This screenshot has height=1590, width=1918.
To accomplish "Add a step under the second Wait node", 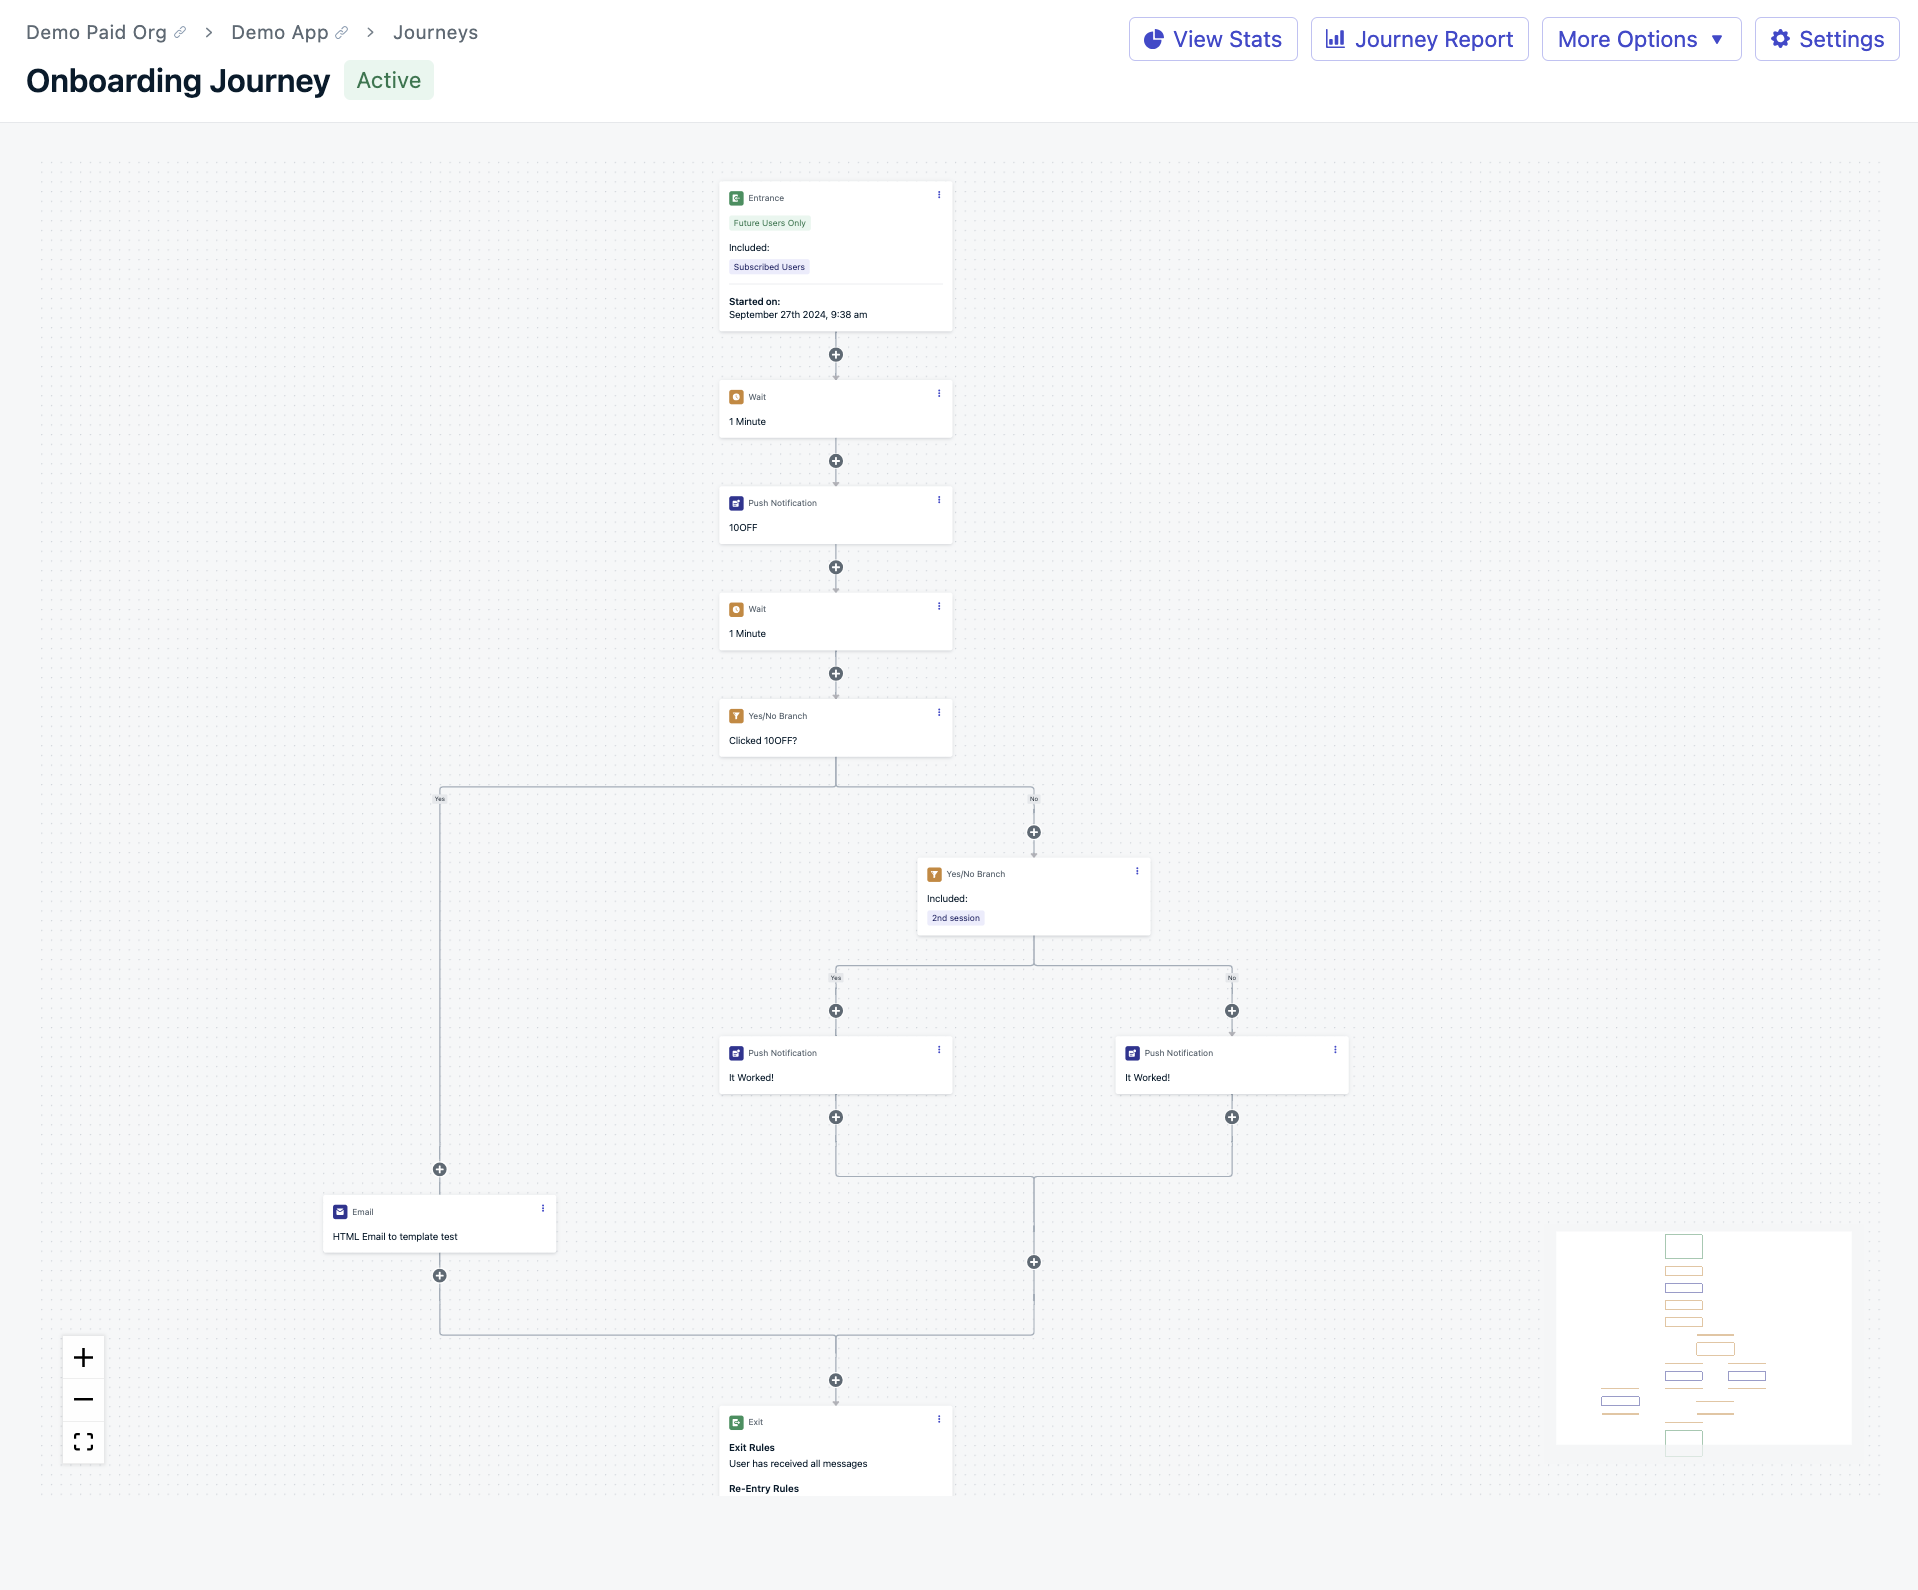I will tap(836, 674).
